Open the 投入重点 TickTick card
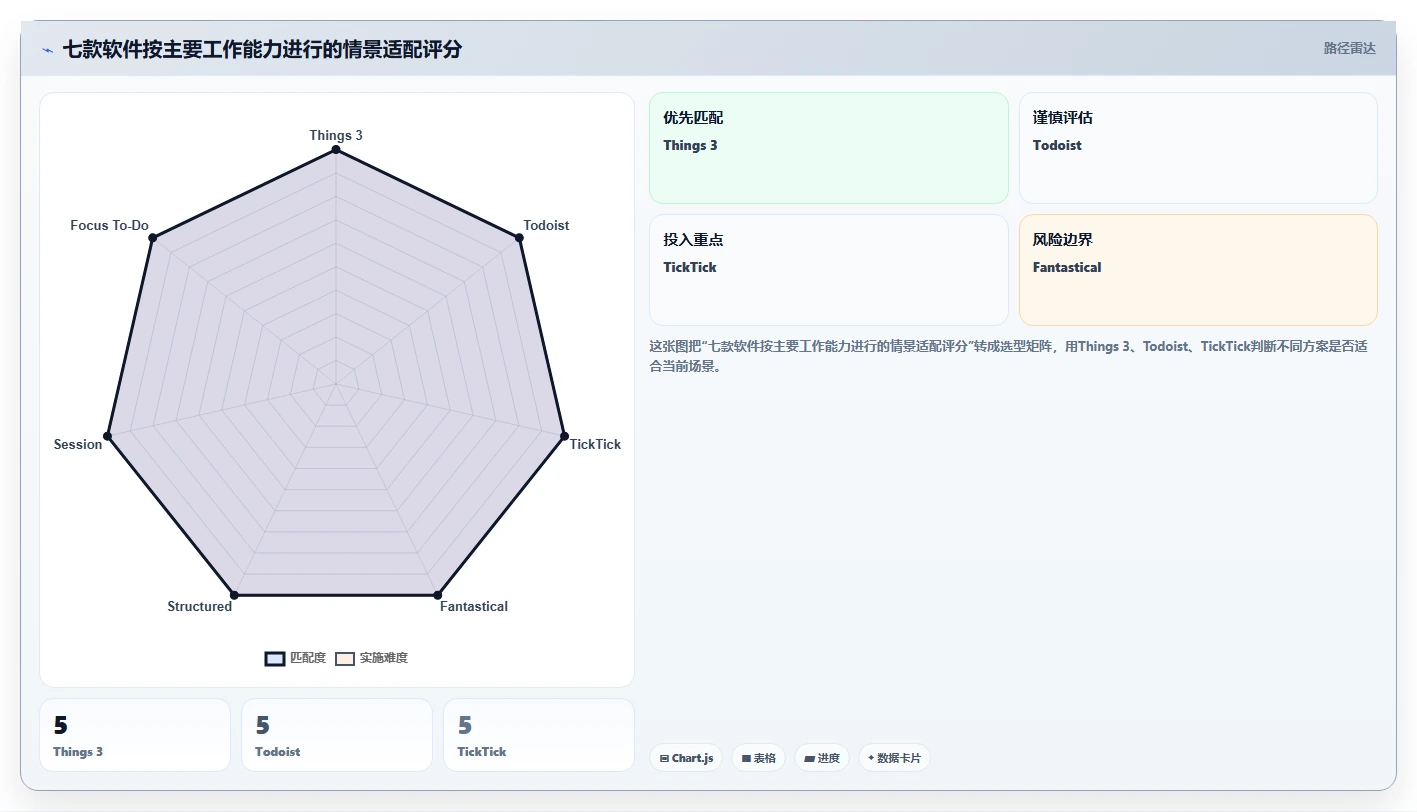The height and width of the screenshot is (812, 1417). [x=829, y=270]
